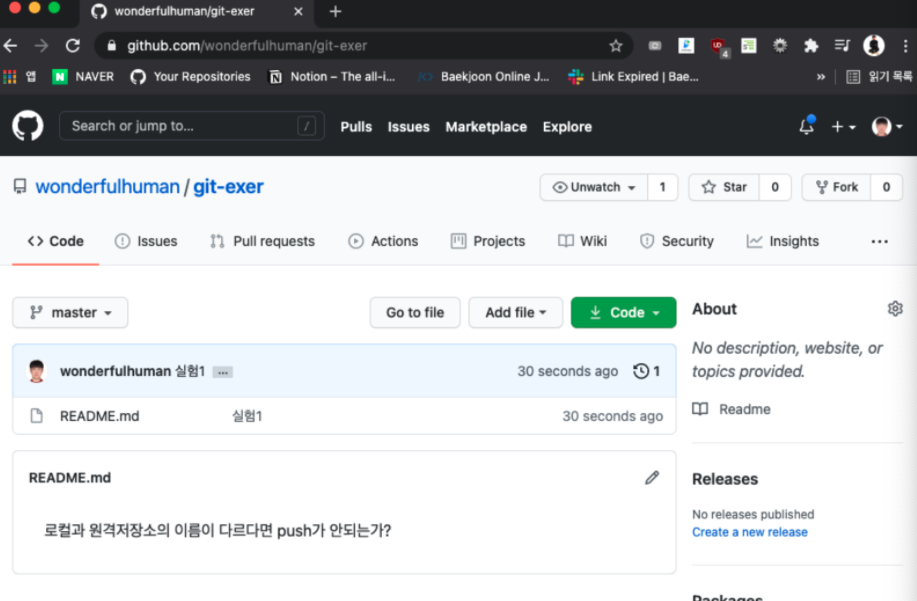Screen dimensions: 917x601
Task: Click the file icon beside README.md
Action: 36,416
